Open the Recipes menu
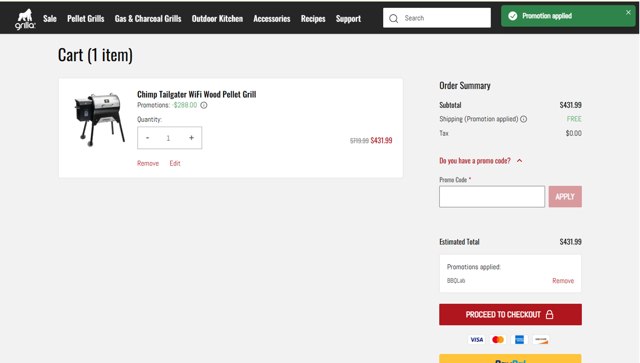The width and height of the screenshot is (640, 363). 313,19
